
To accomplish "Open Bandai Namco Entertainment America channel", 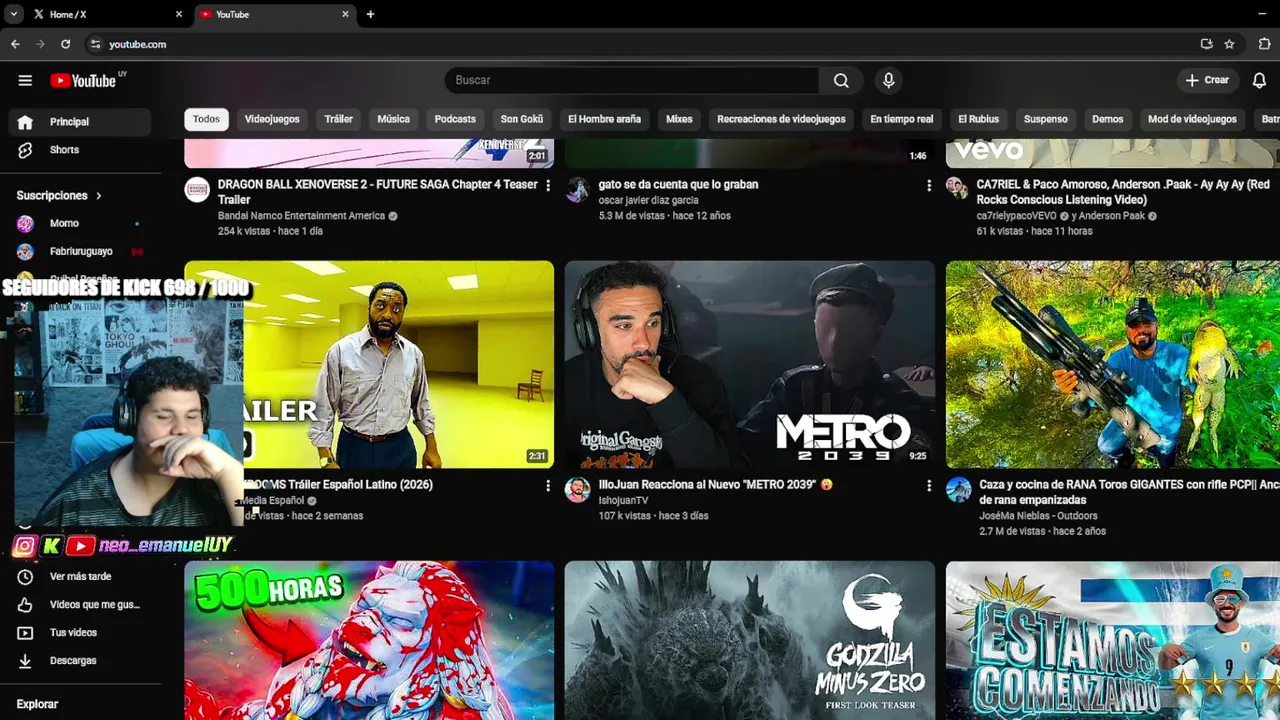I will pyautogui.click(x=301, y=216).
